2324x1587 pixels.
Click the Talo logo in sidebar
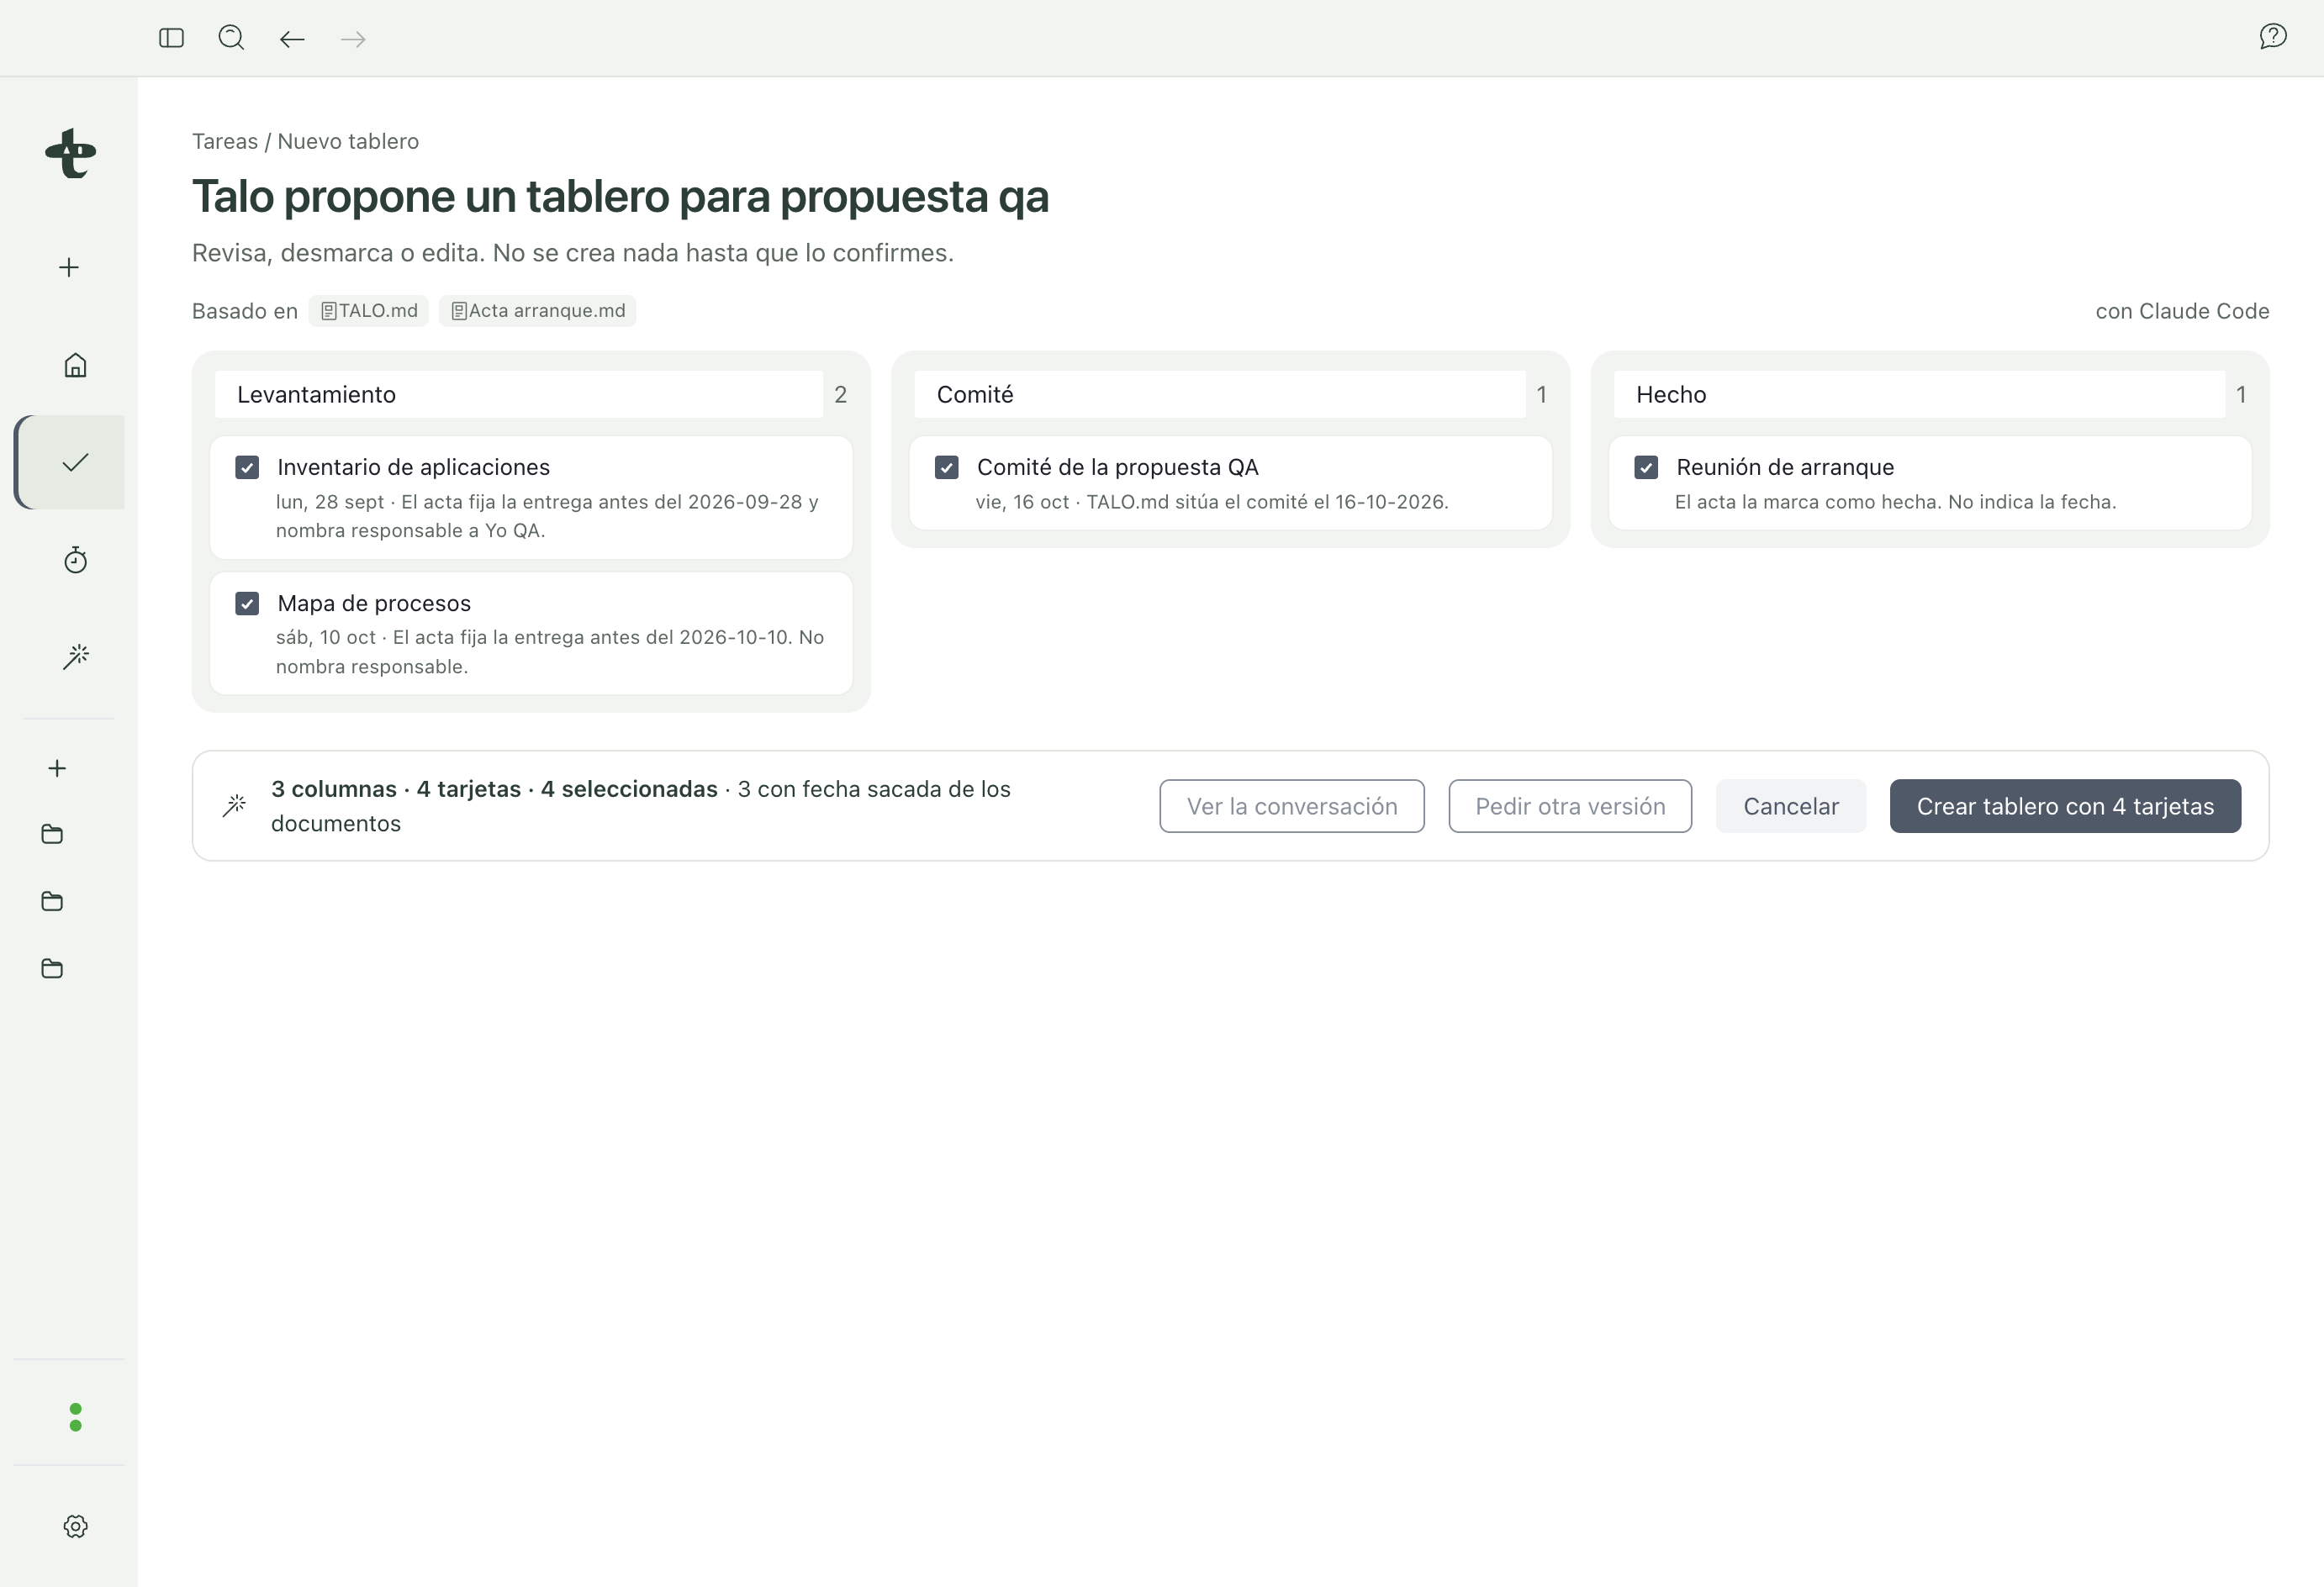(70, 153)
